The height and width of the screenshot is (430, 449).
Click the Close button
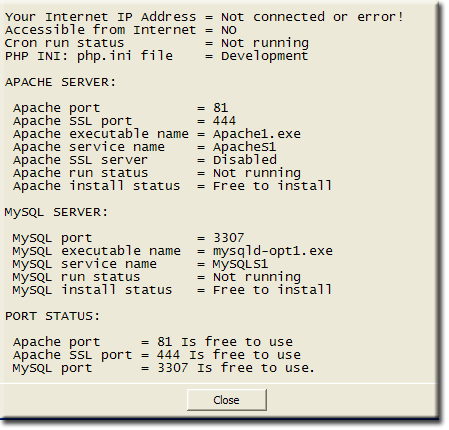pos(227,400)
